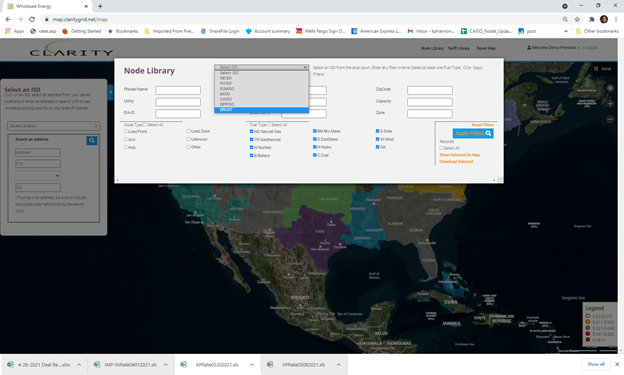Focus the Utility input field
The width and height of the screenshot is (624, 375).
178,102
